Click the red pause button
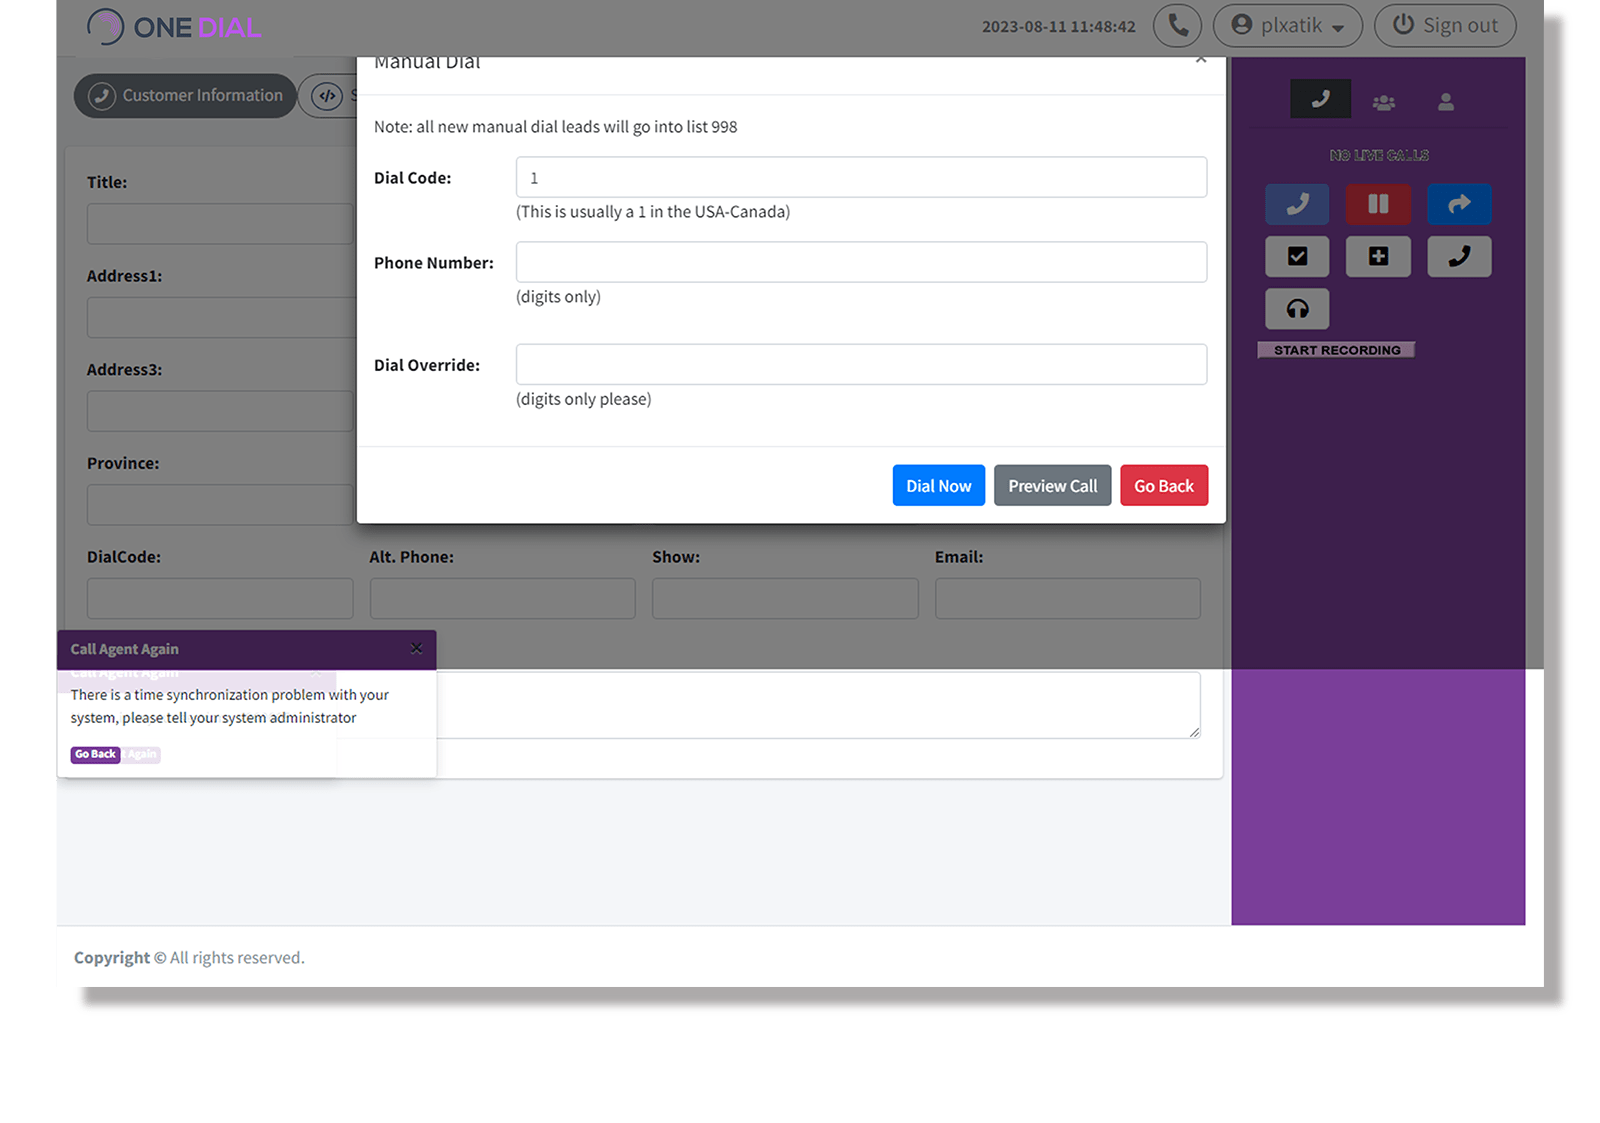 click(x=1378, y=204)
